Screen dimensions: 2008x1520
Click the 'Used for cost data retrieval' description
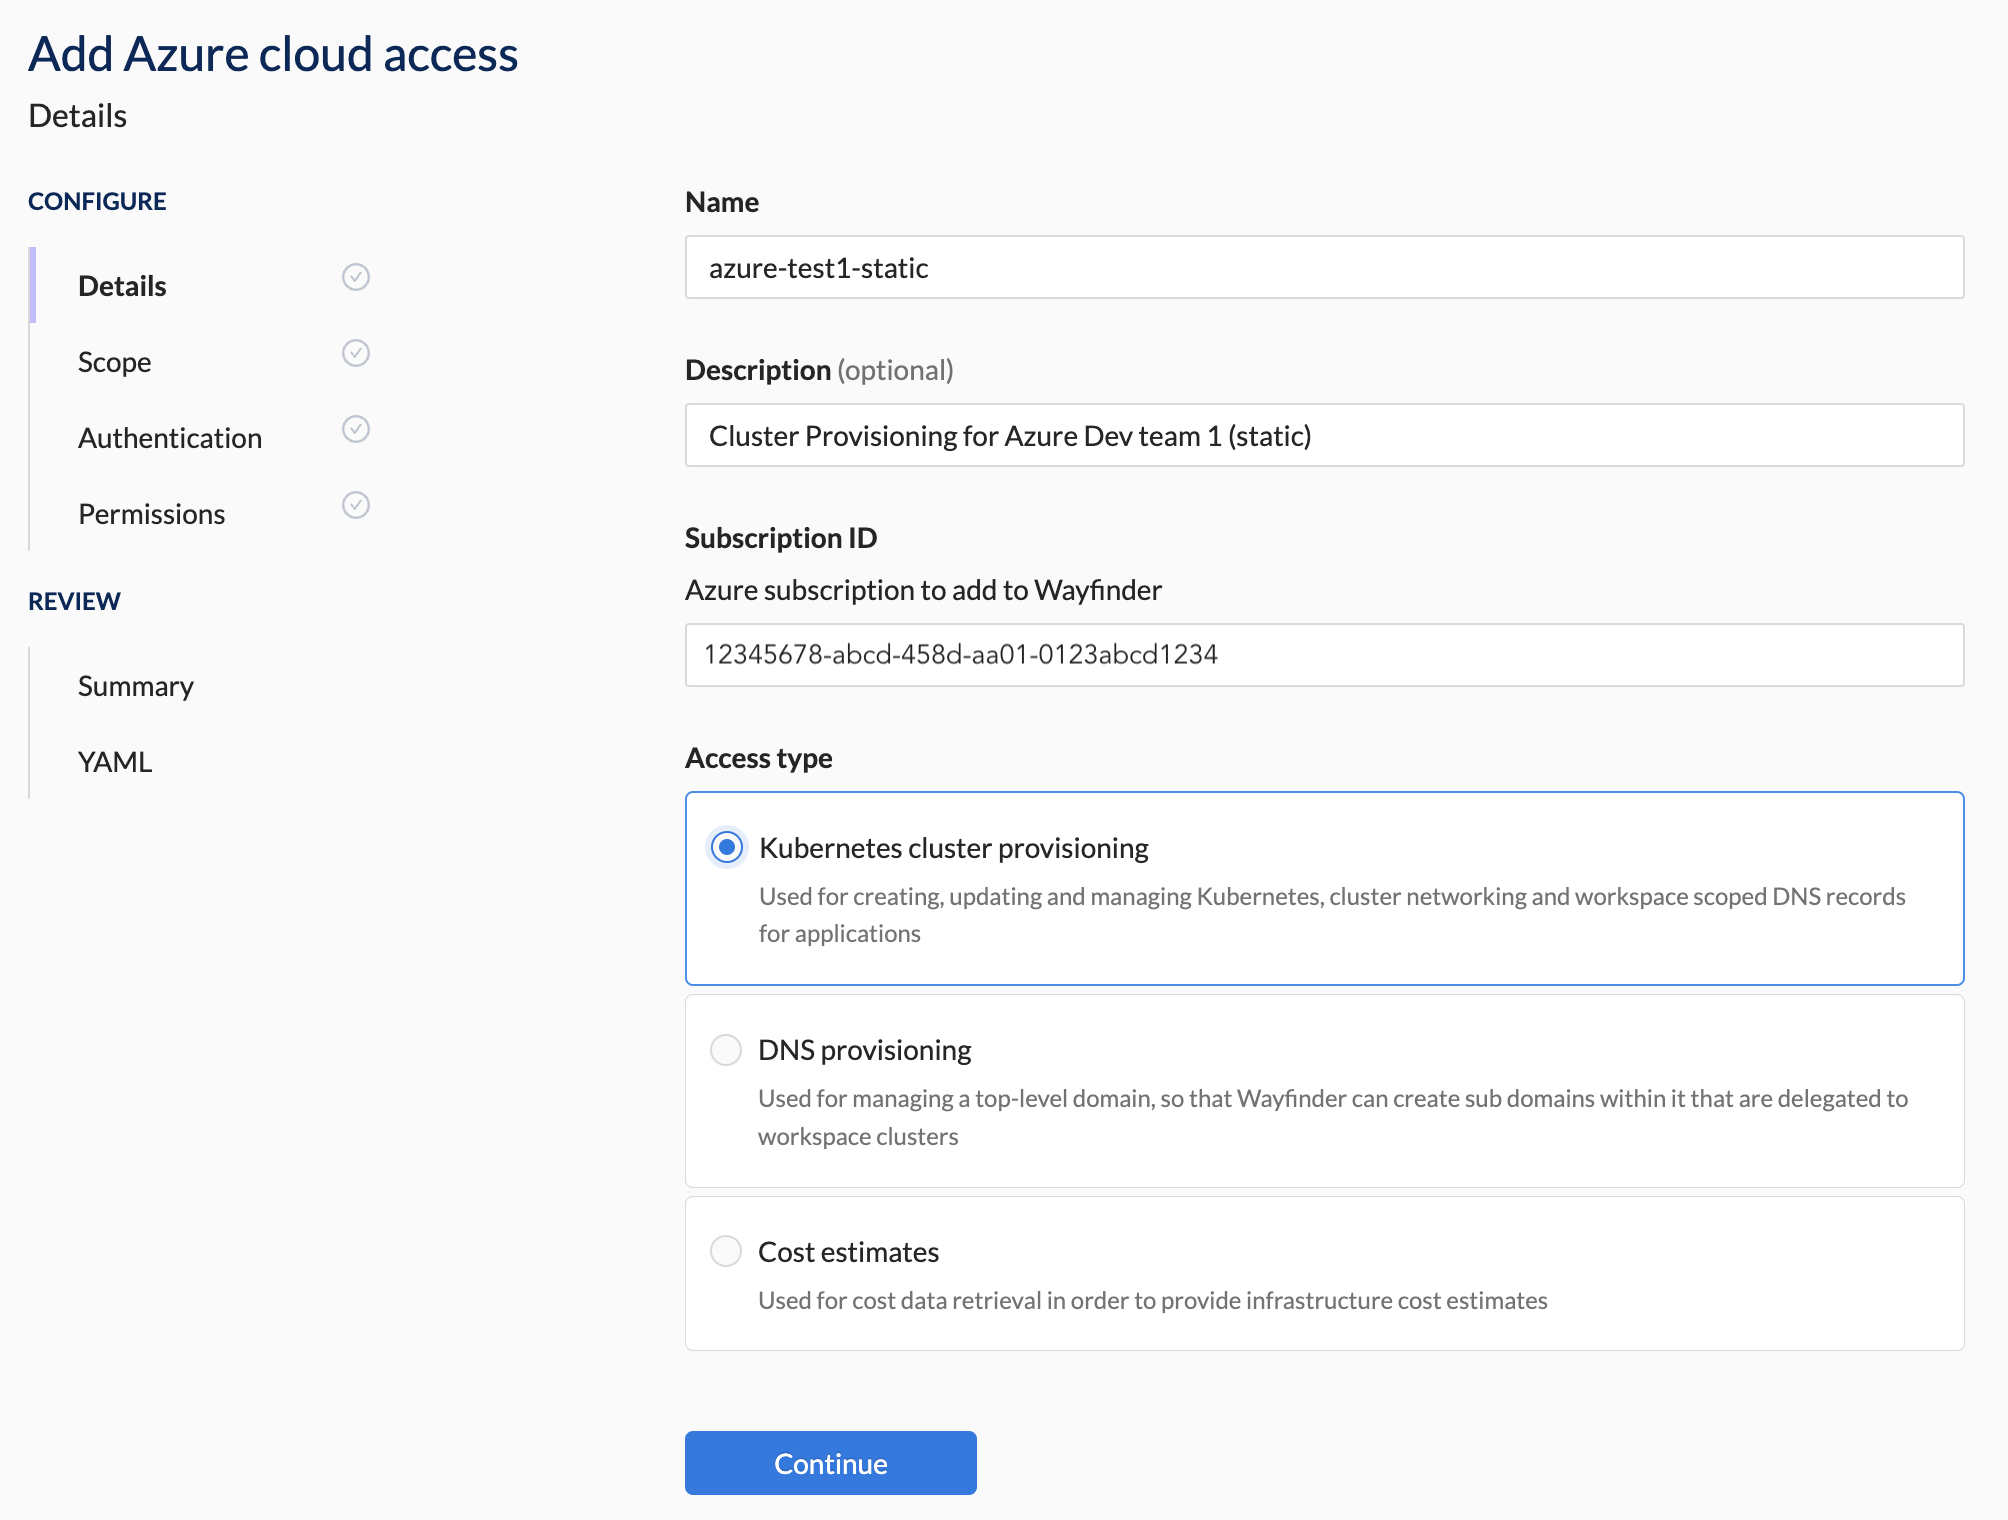point(1153,1300)
